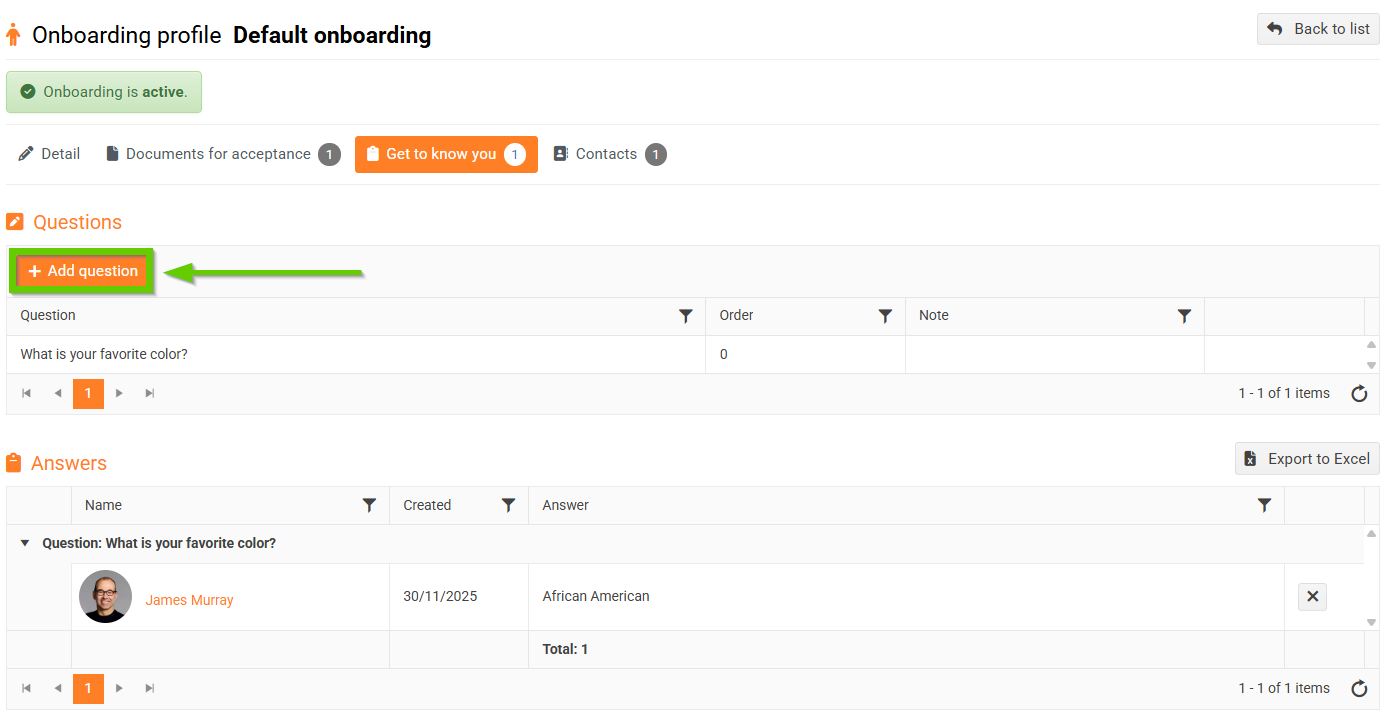Viewport: 1386px width, 715px height.
Task: Open filter for Order column
Action: click(885, 316)
